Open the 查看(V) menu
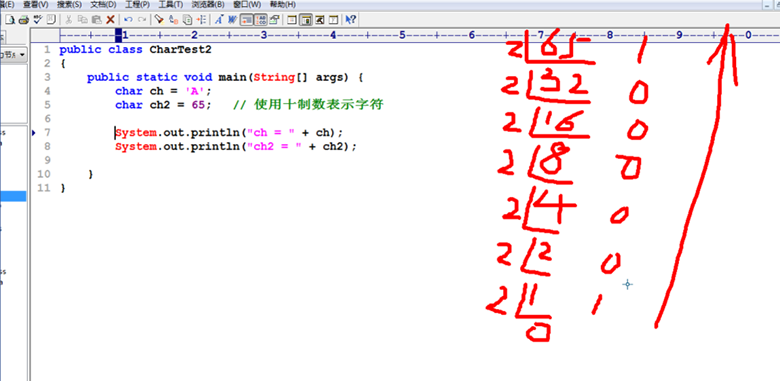This screenshot has height=381, width=780. coord(36,4)
